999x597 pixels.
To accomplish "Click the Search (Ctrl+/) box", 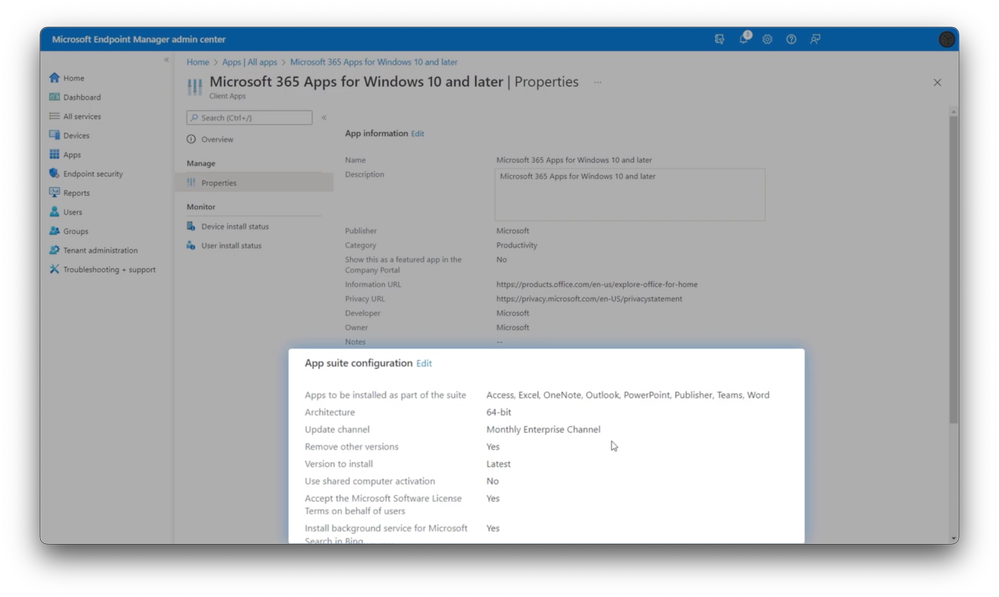I will point(249,117).
